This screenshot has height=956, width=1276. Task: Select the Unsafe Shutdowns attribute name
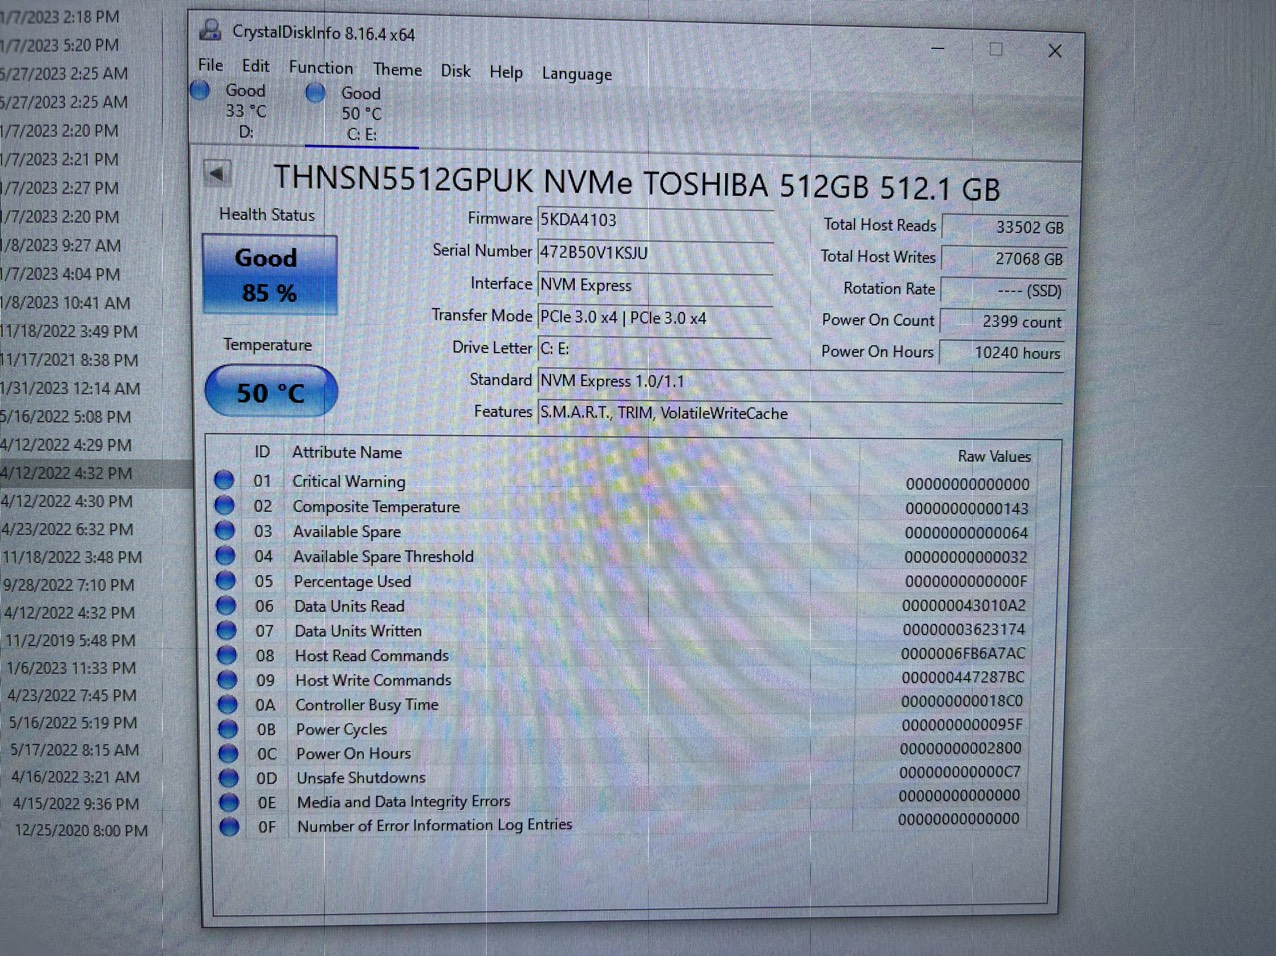pos(361,777)
